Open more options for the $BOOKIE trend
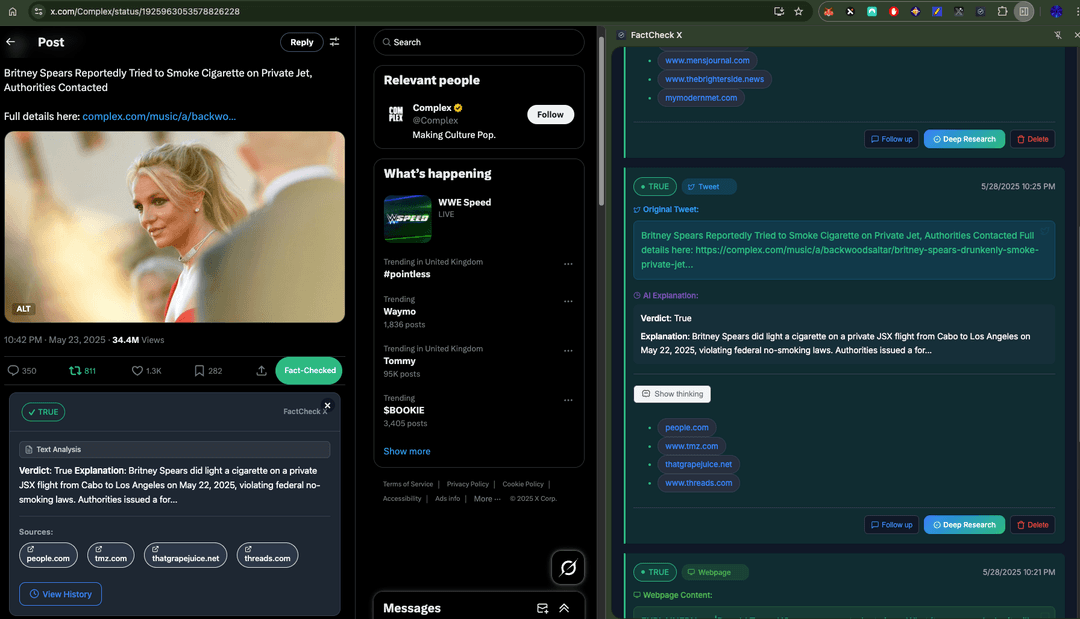1080x619 pixels. pyautogui.click(x=568, y=400)
